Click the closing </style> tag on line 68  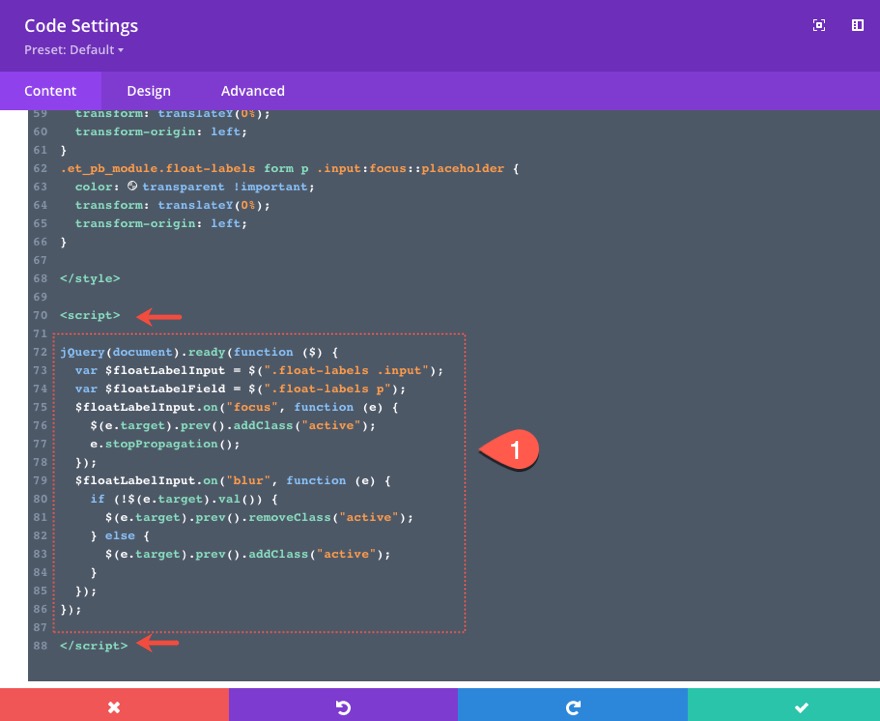click(90, 278)
